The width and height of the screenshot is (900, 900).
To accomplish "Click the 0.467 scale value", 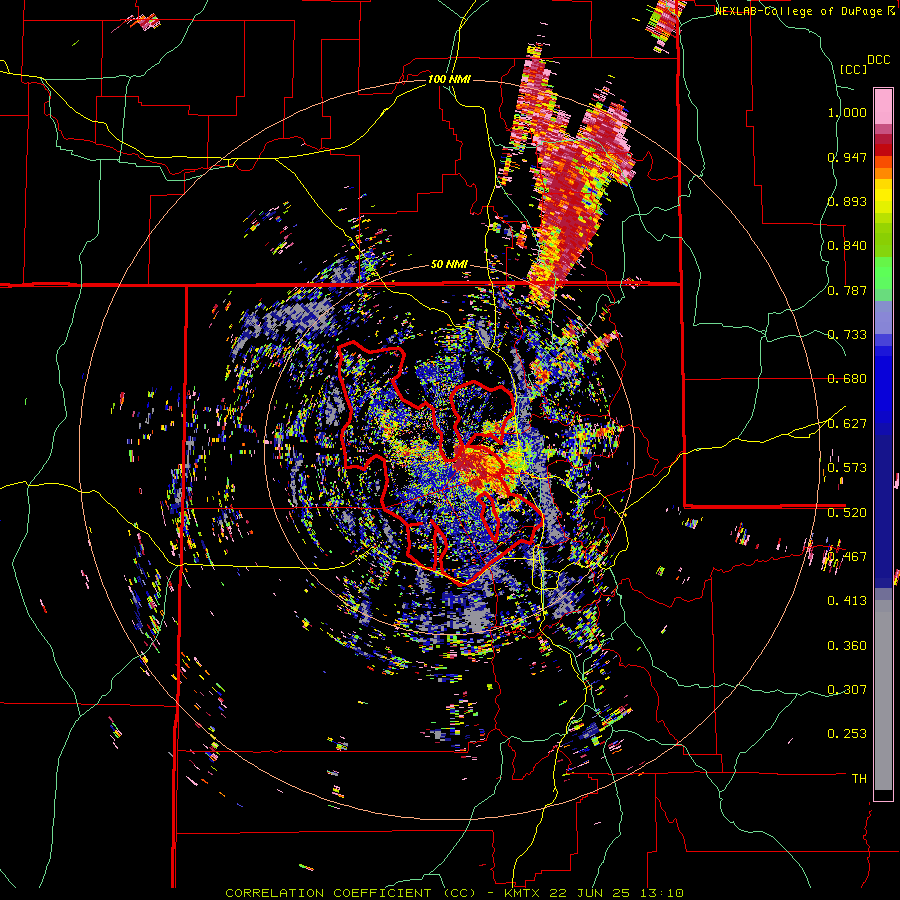I will pos(847,557).
